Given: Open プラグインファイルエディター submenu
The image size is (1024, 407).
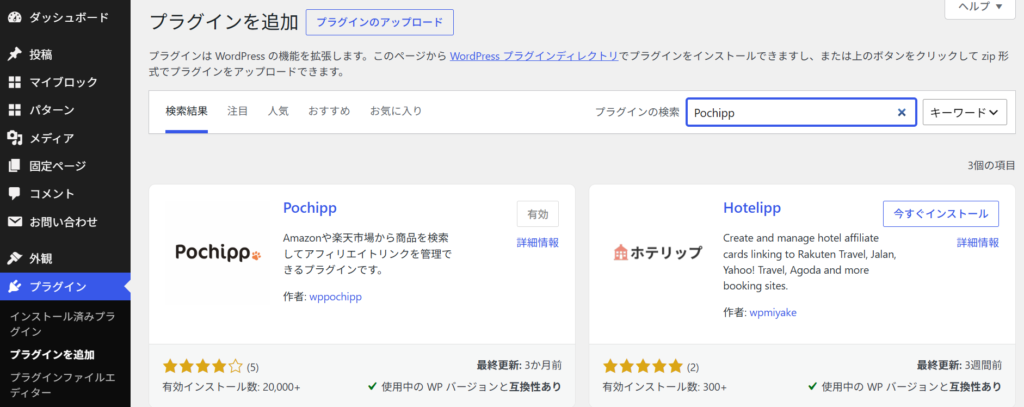Looking at the screenshot, I should point(62,385).
